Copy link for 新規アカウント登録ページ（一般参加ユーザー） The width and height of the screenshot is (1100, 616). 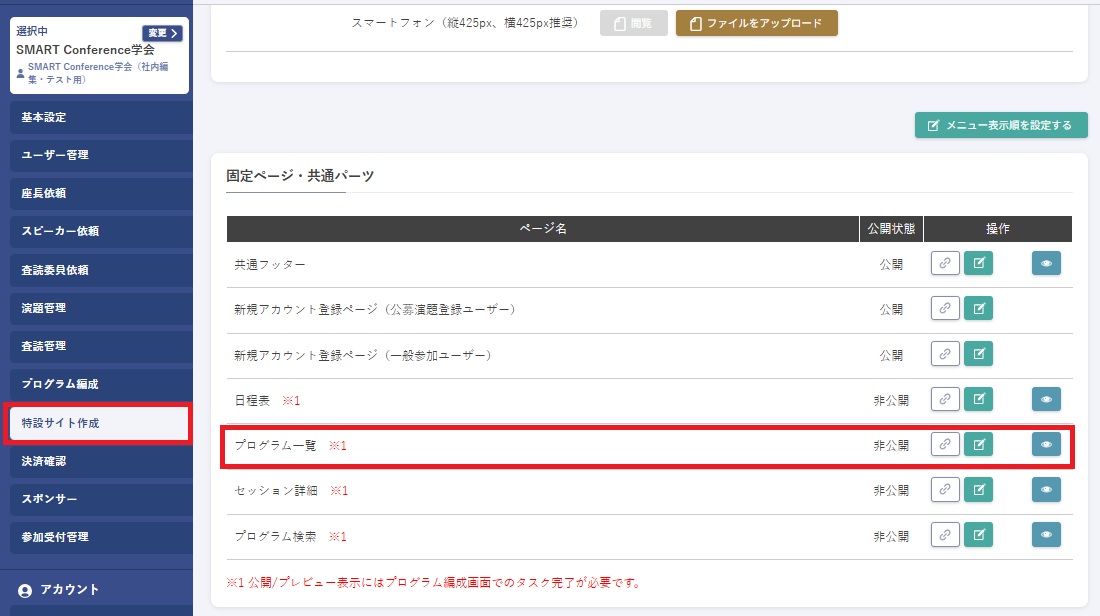tap(945, 354)
